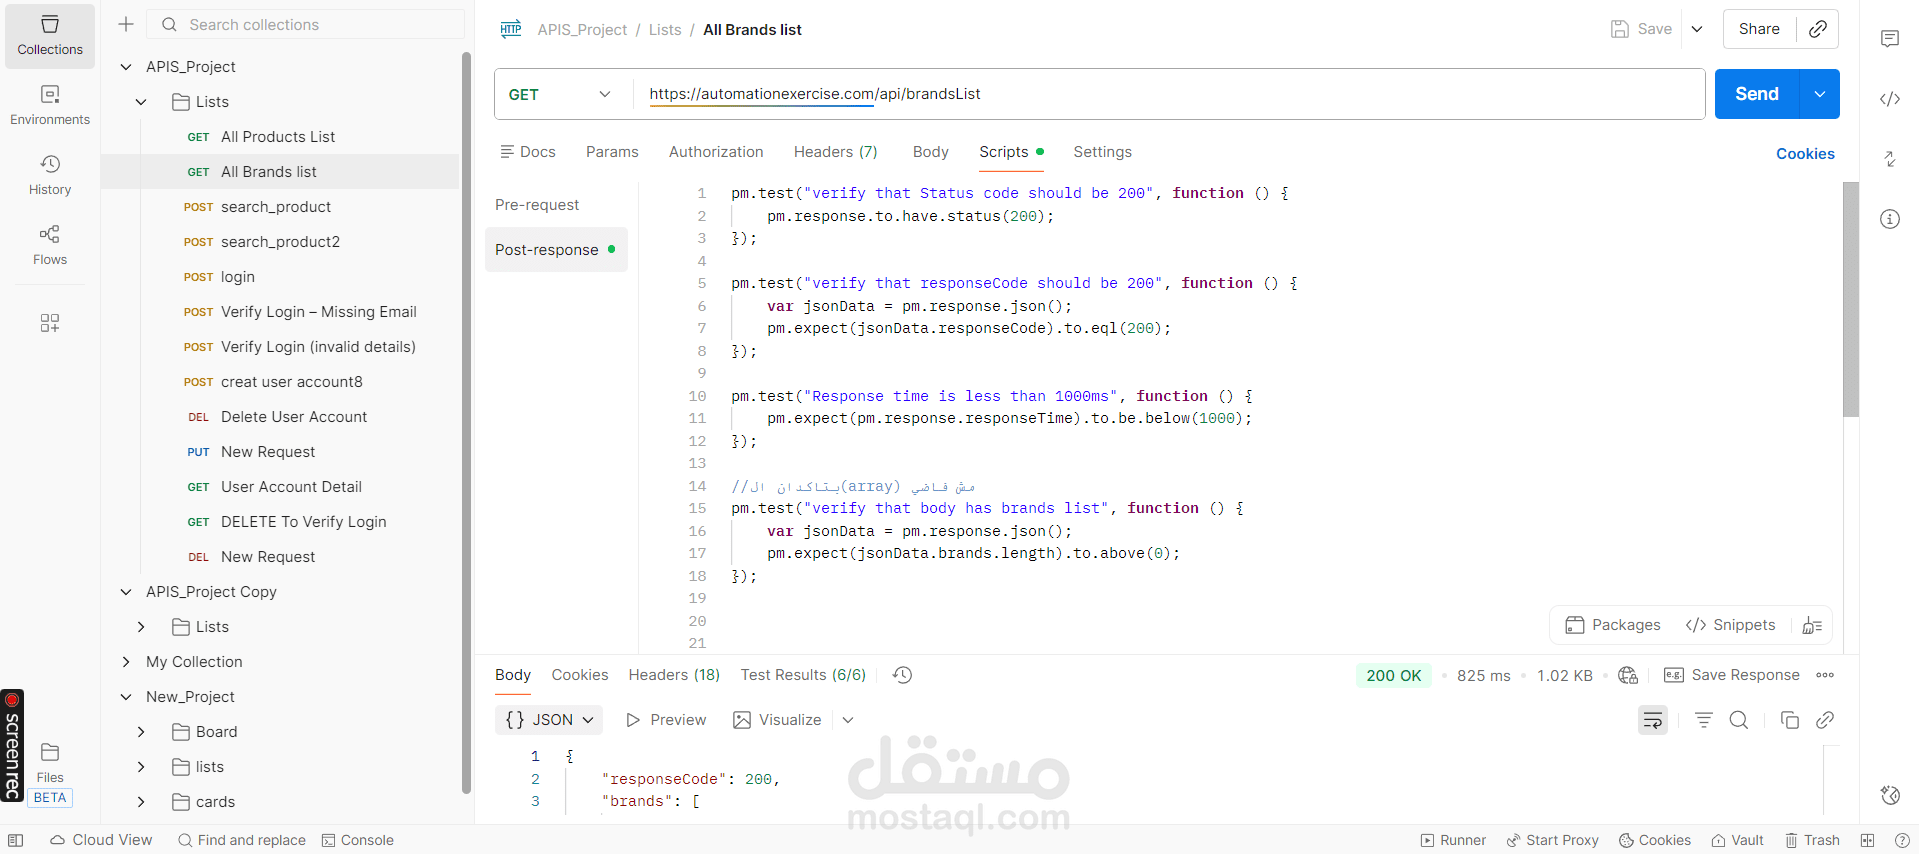This screenshot has width=1919, height=854.
Task: Switch to the Settings tab
Action: tap(1102, 152)
